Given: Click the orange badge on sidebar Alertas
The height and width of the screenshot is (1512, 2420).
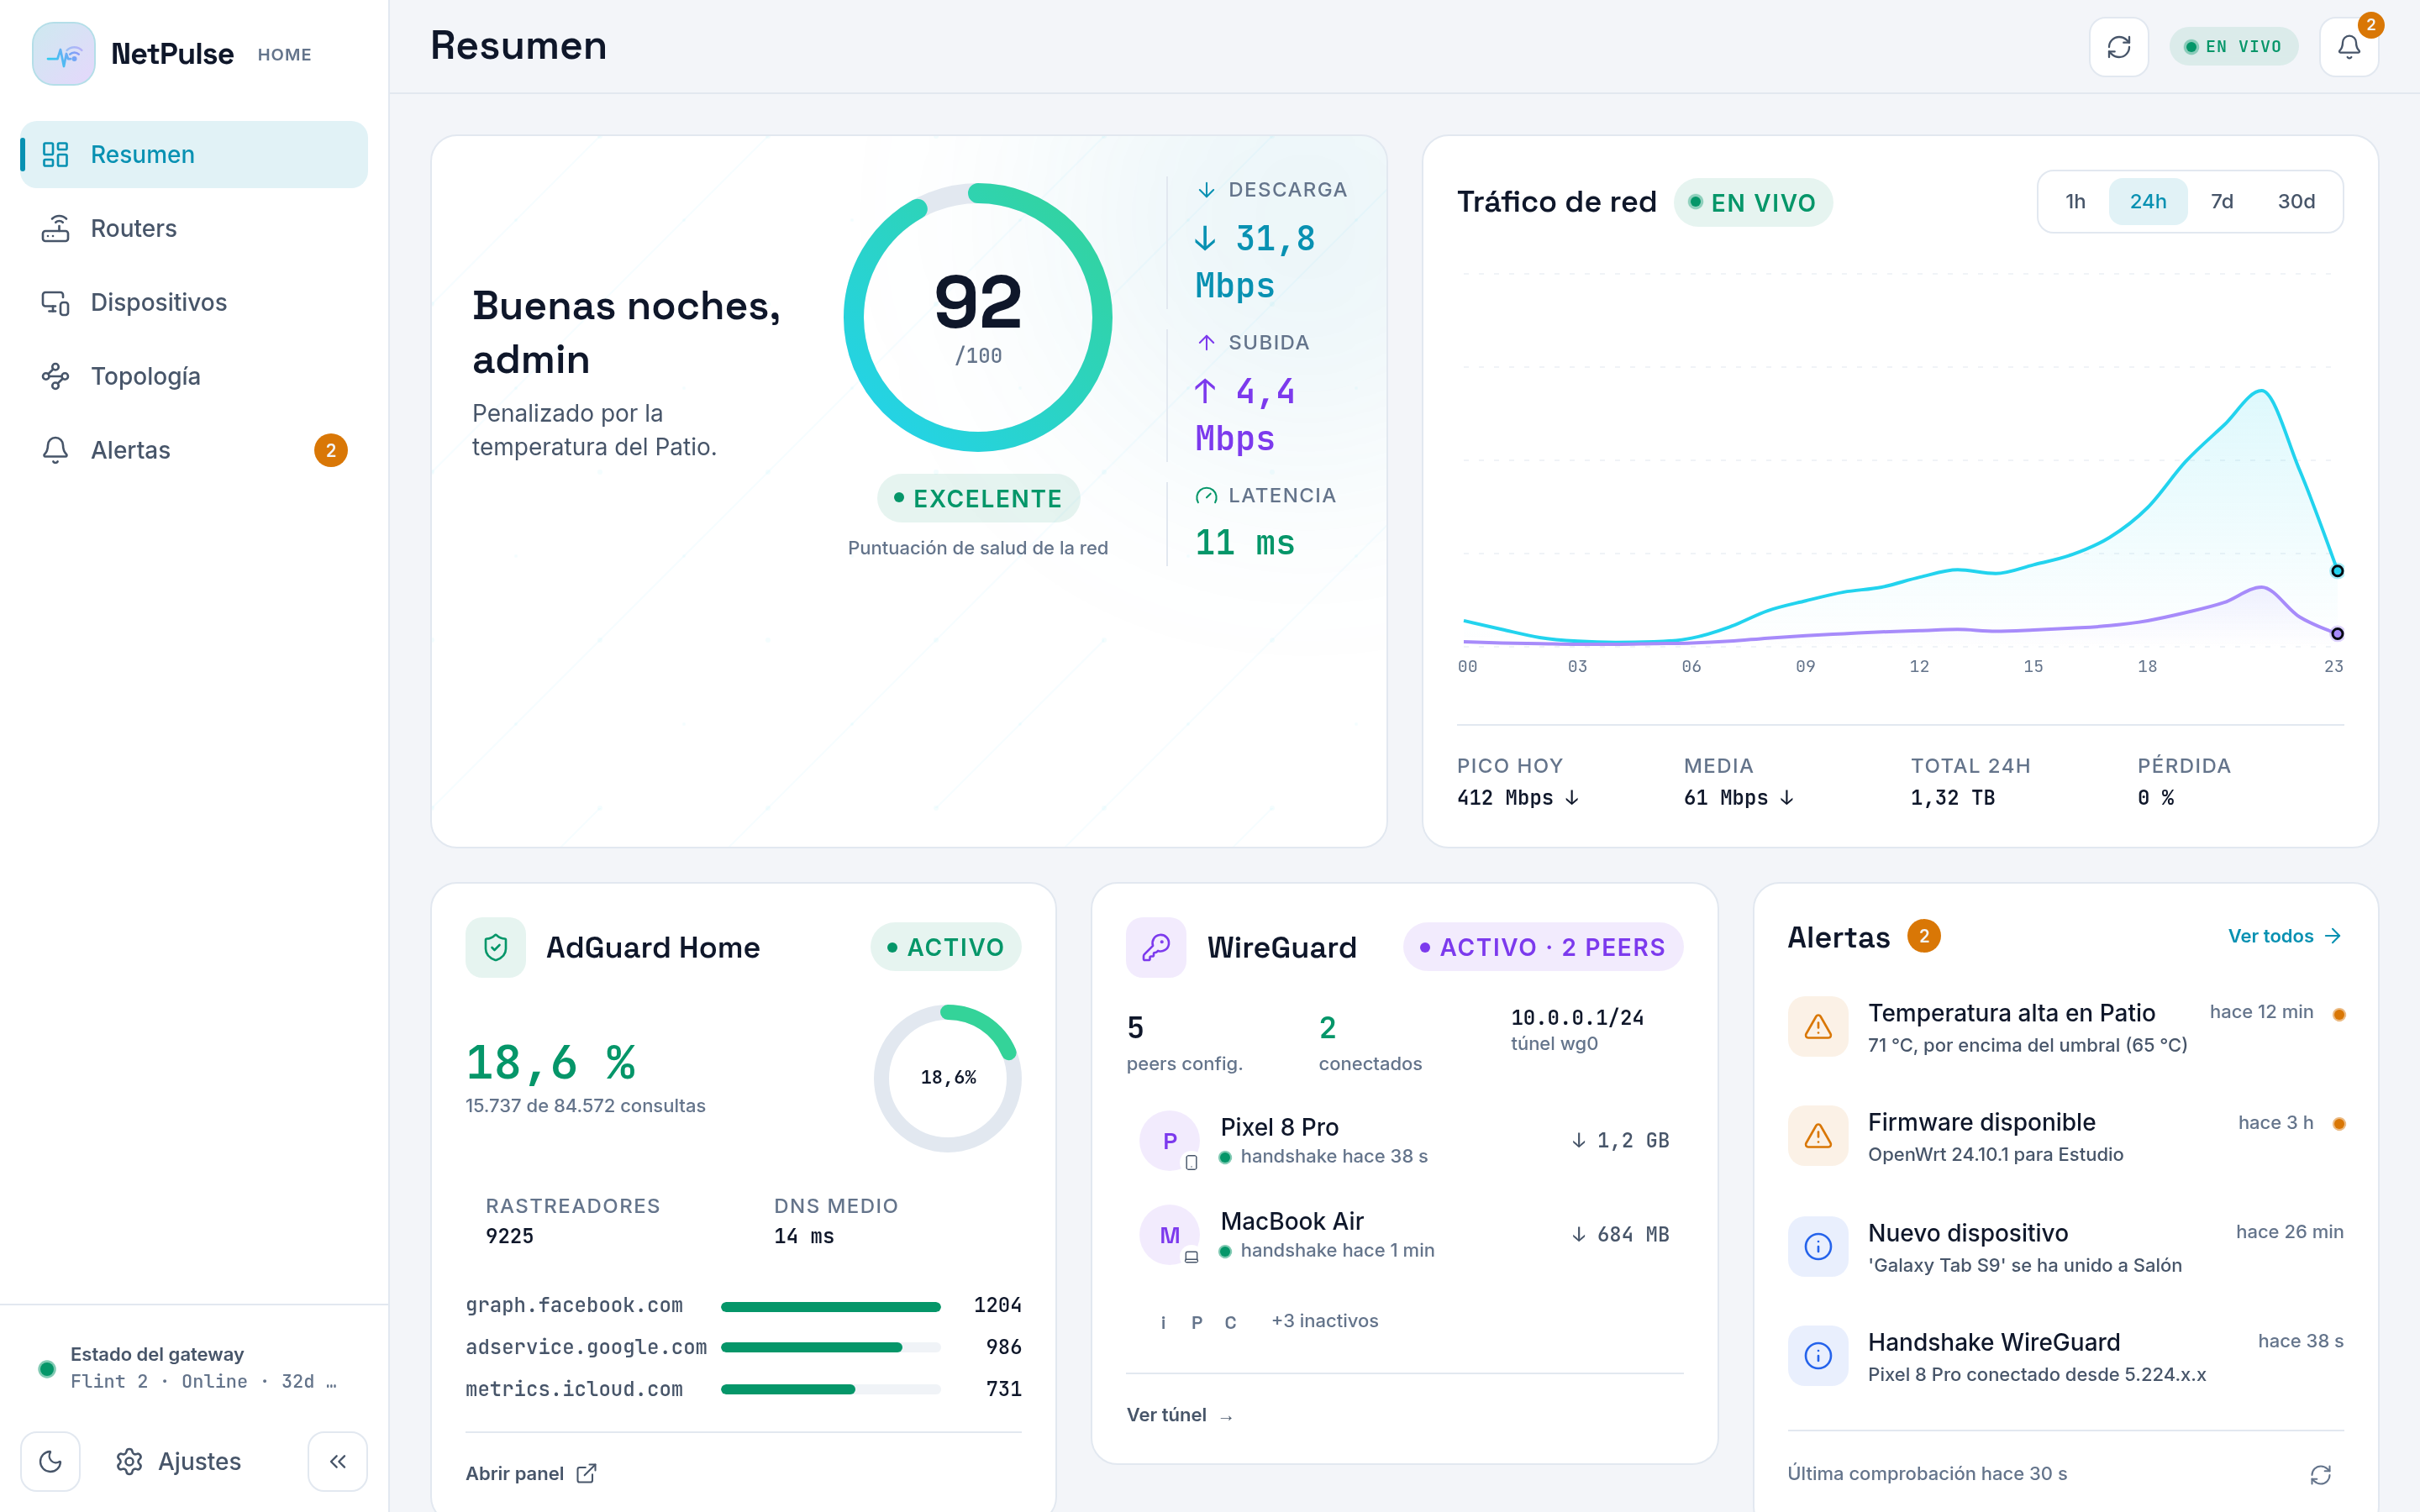Looking at the screenshot, I should pyautogui.click(x=331, y=450).
